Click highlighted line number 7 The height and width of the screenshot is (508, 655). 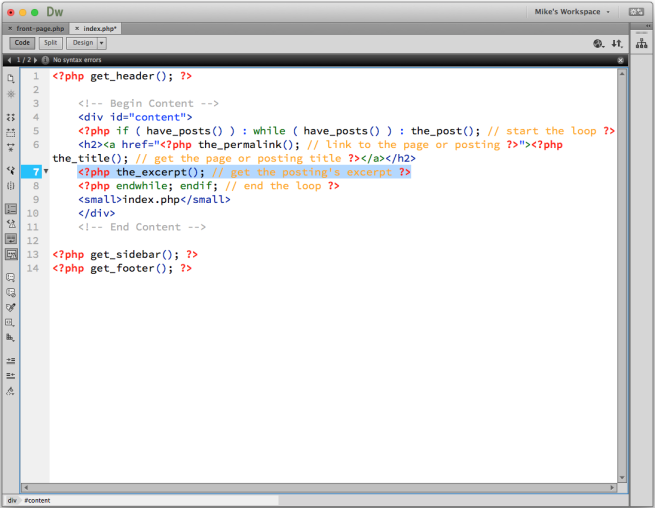[x=36, y=172]
